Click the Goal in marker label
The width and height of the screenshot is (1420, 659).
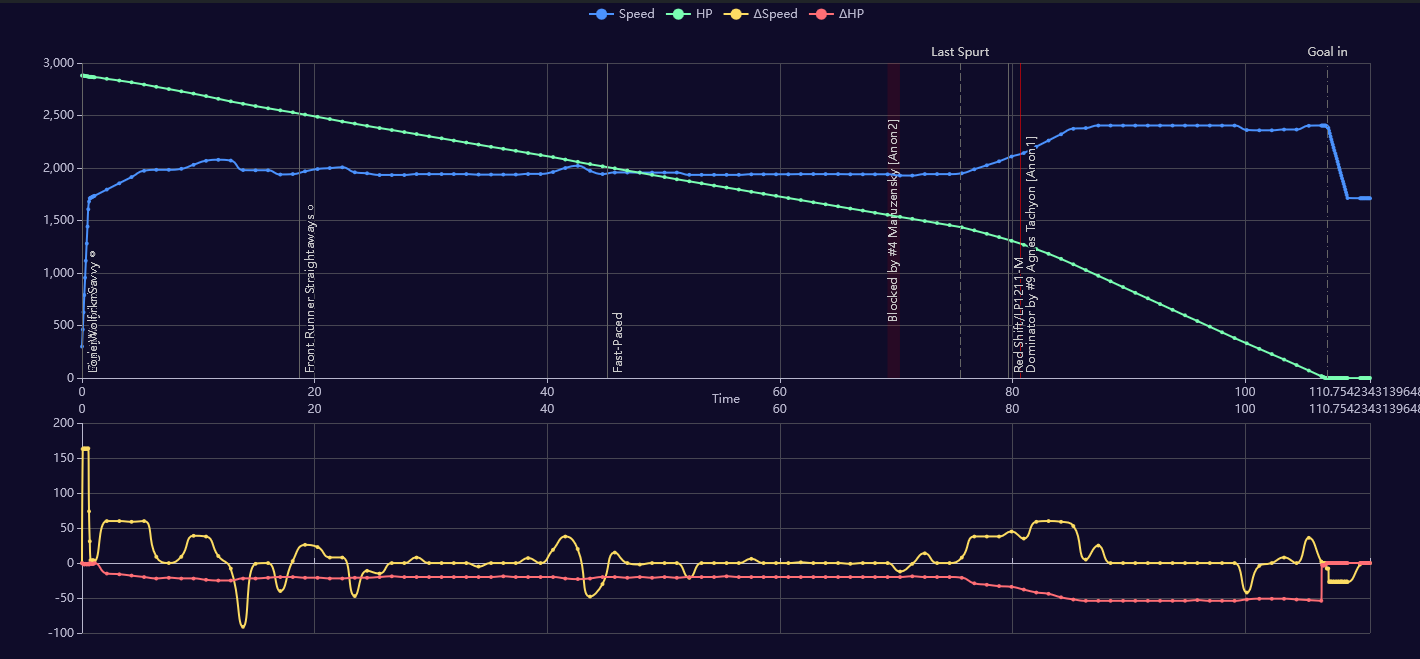1327,52
